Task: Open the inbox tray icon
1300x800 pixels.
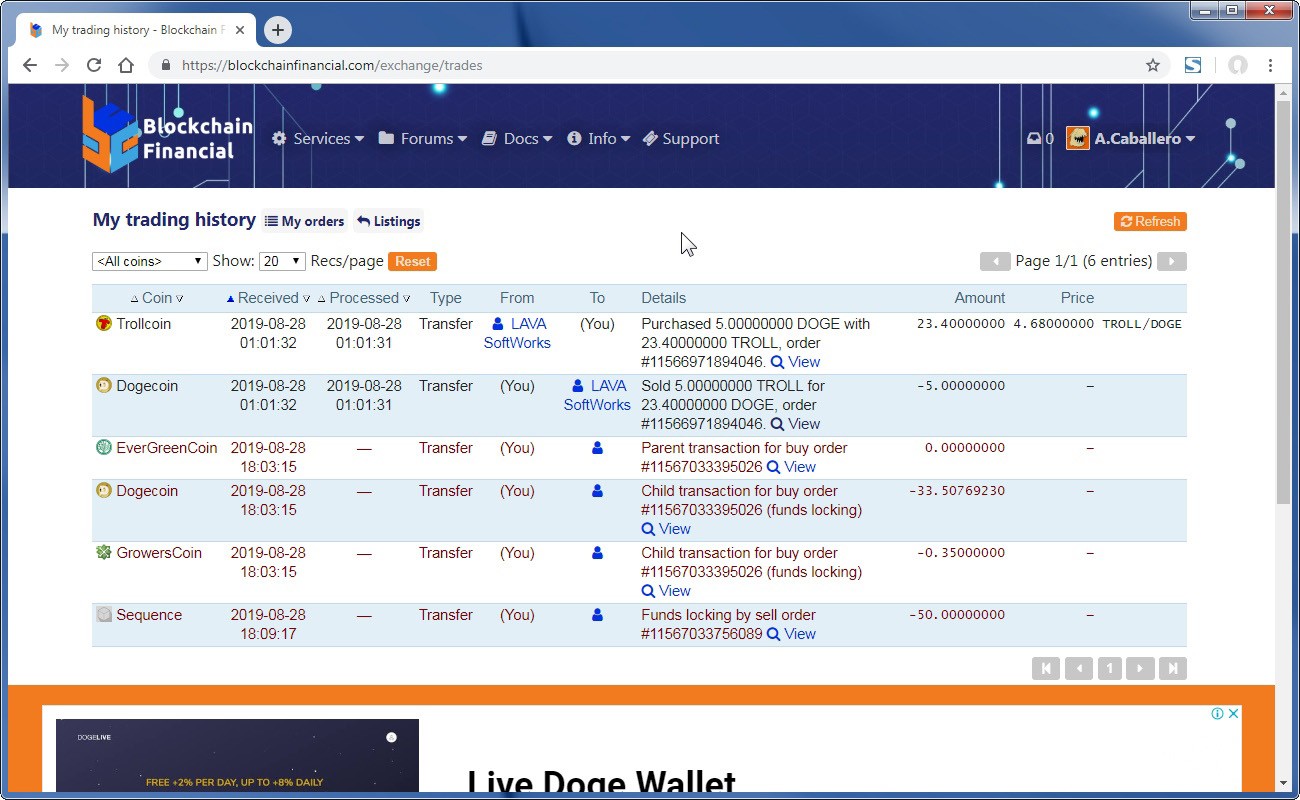Action: (x=1034, y=139)
